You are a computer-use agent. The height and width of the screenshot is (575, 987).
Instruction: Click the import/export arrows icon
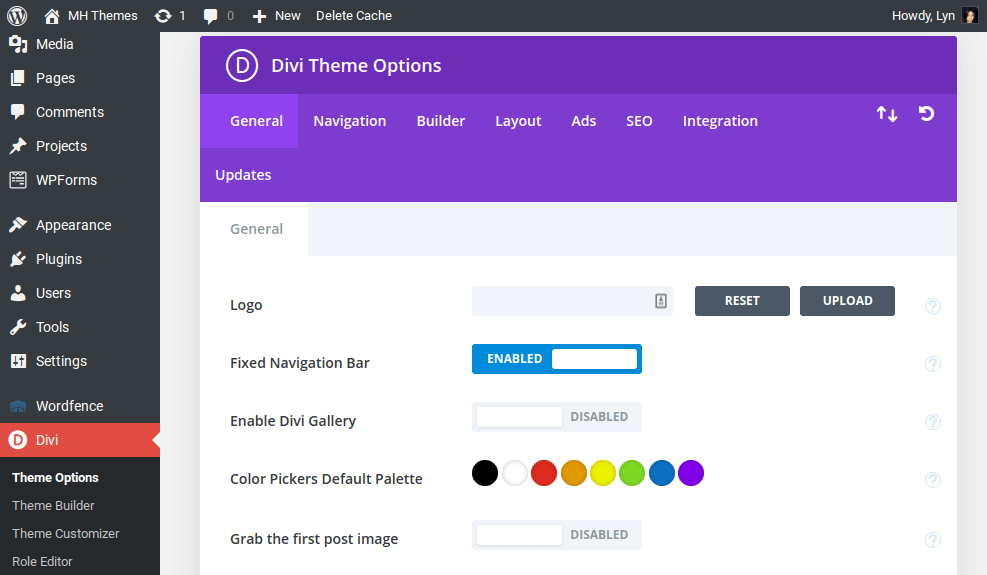click(x=886, y=114)
